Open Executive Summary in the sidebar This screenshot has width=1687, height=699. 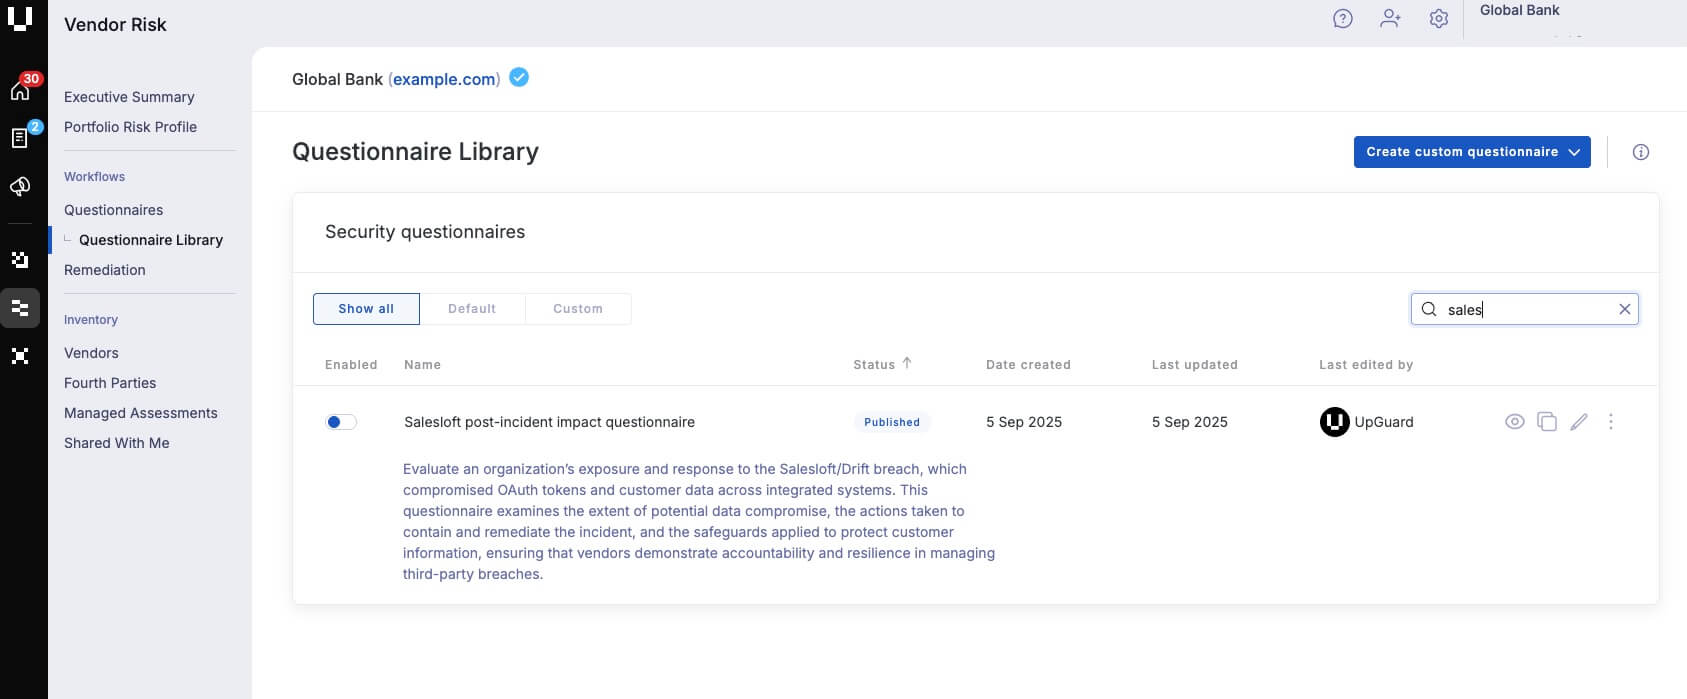point(129,97)
